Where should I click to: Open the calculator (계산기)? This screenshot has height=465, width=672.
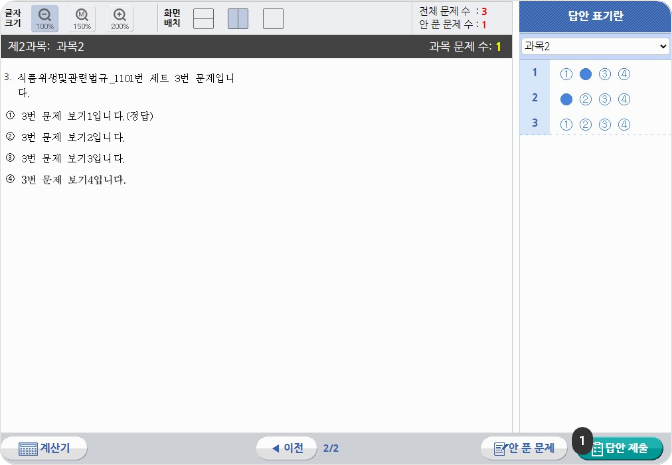tap(44, 448)
